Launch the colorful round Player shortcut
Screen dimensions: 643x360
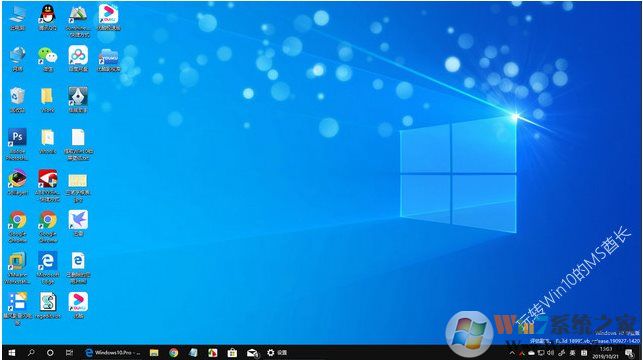(17, 182)
